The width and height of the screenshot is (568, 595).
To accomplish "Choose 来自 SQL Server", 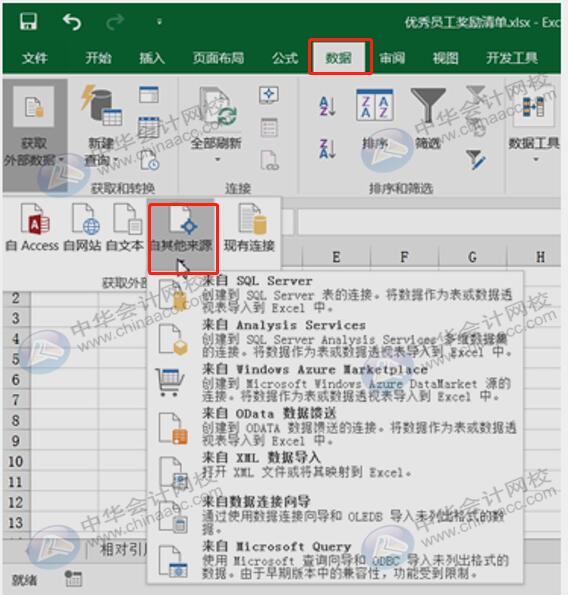I will click(335, 294).
